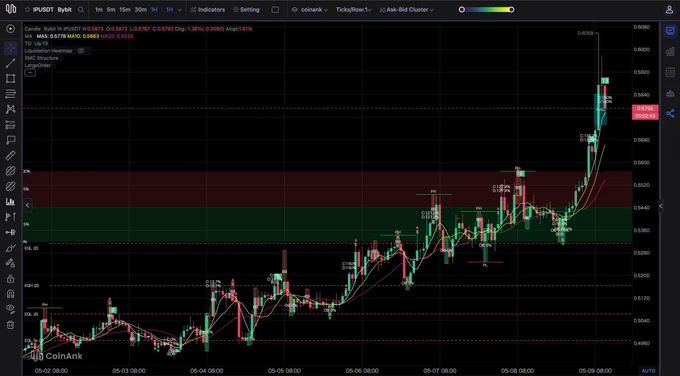Click the 0.6058 high price marker
The width and height of the screenshot is (680, 376).
click(x=585, y=33)
